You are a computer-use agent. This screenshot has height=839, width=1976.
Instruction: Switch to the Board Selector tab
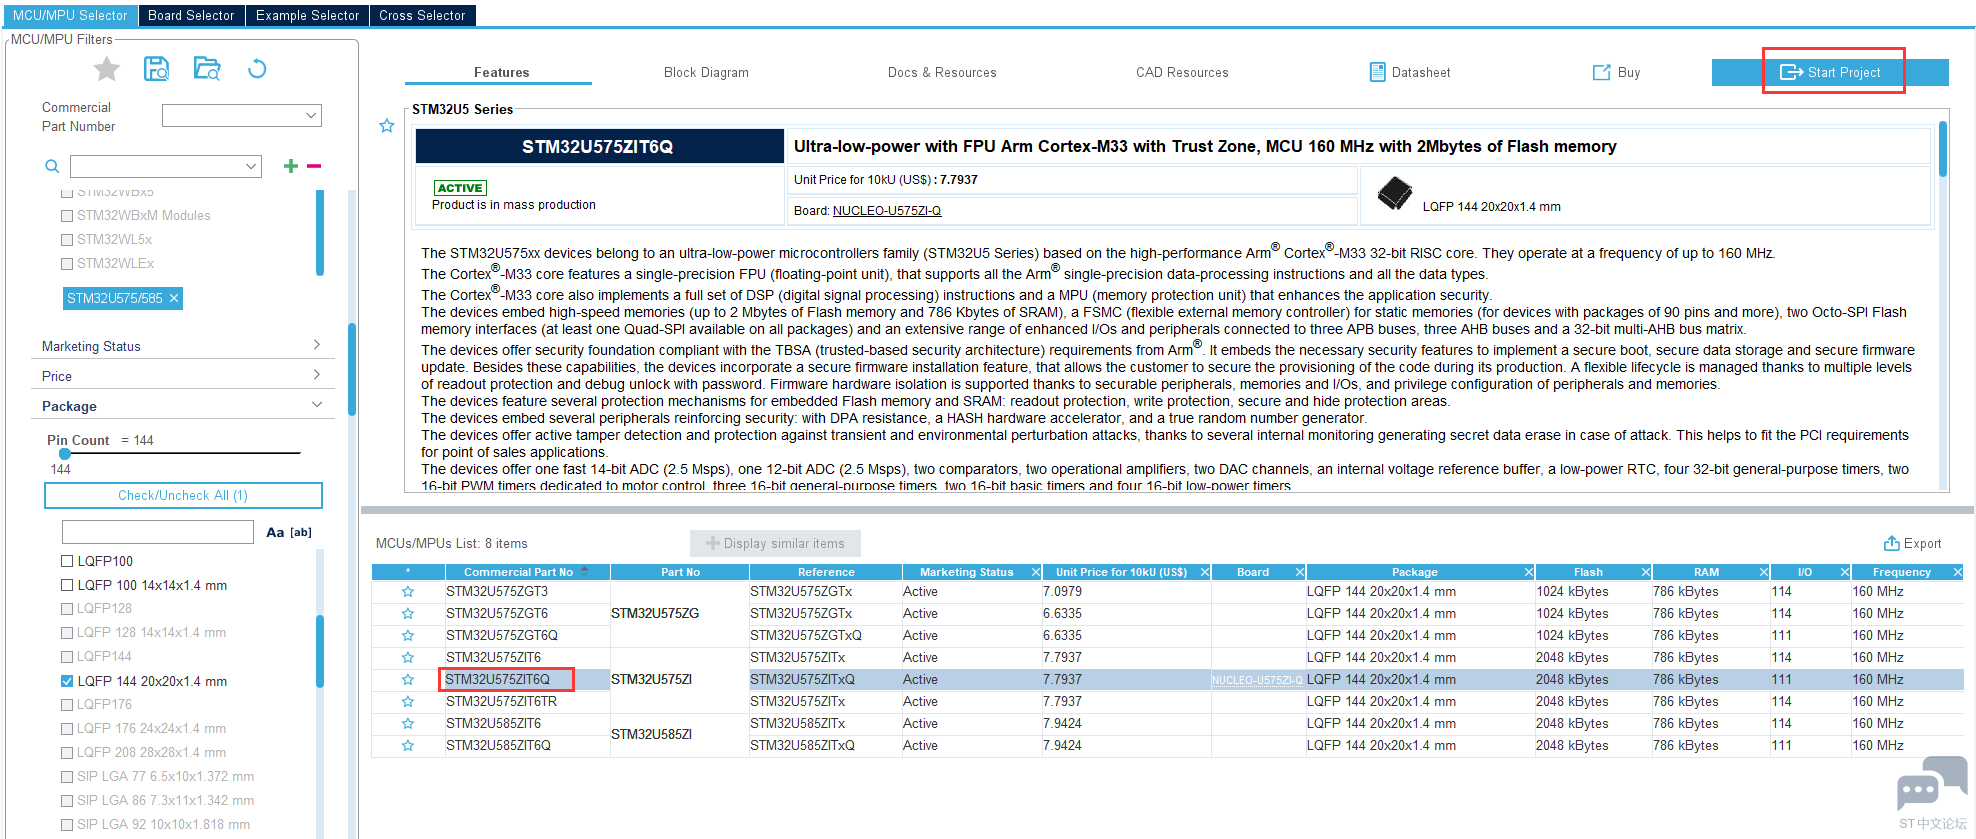pos(191,15)
